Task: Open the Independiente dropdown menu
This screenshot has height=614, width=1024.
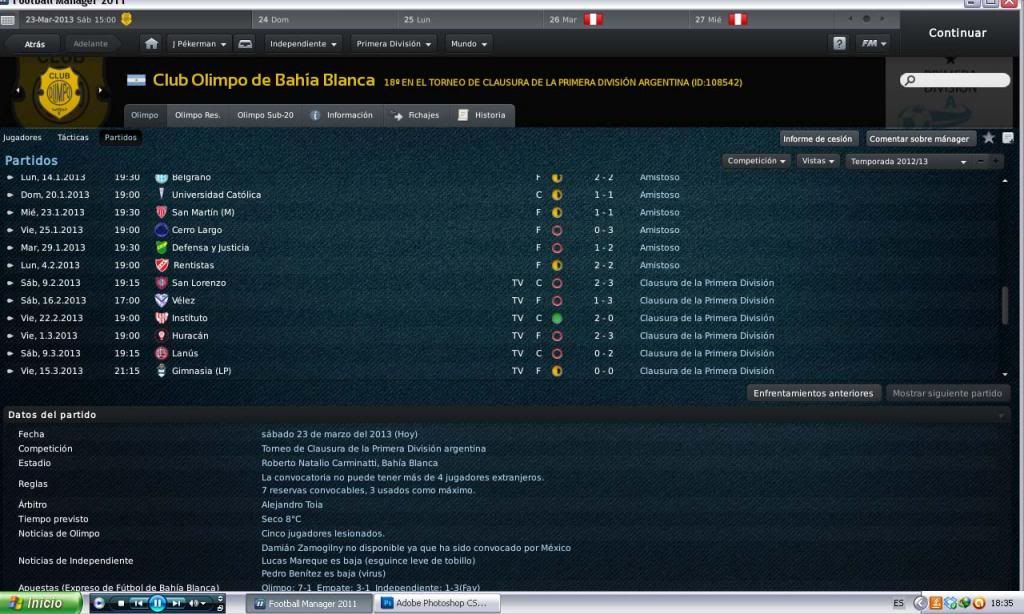Action: point(303,44)
